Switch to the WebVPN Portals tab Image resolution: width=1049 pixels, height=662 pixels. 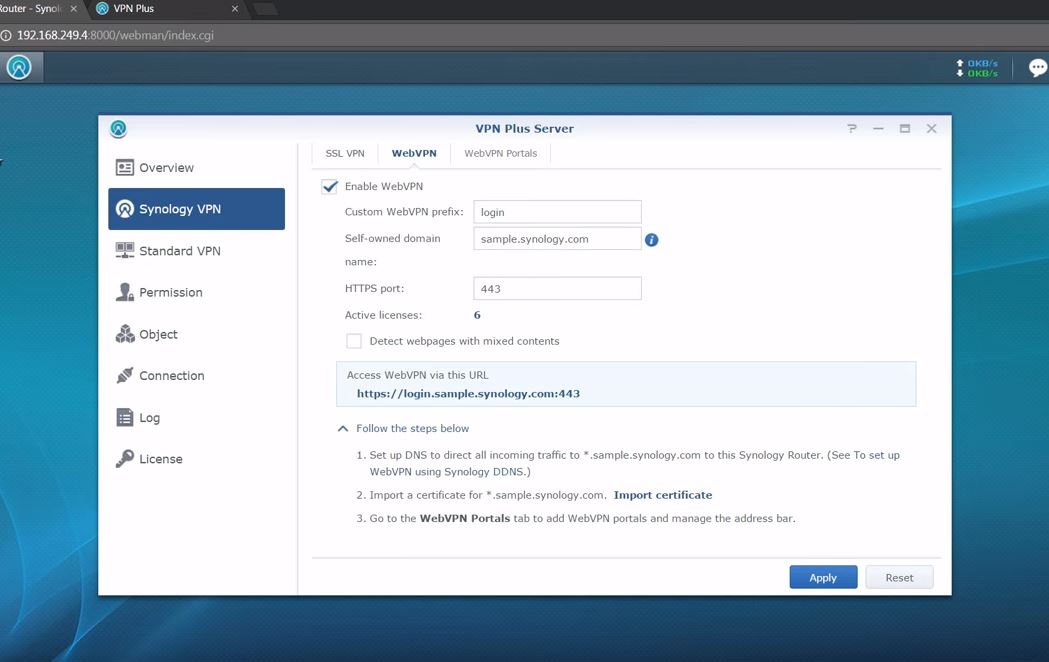[500, 154]
